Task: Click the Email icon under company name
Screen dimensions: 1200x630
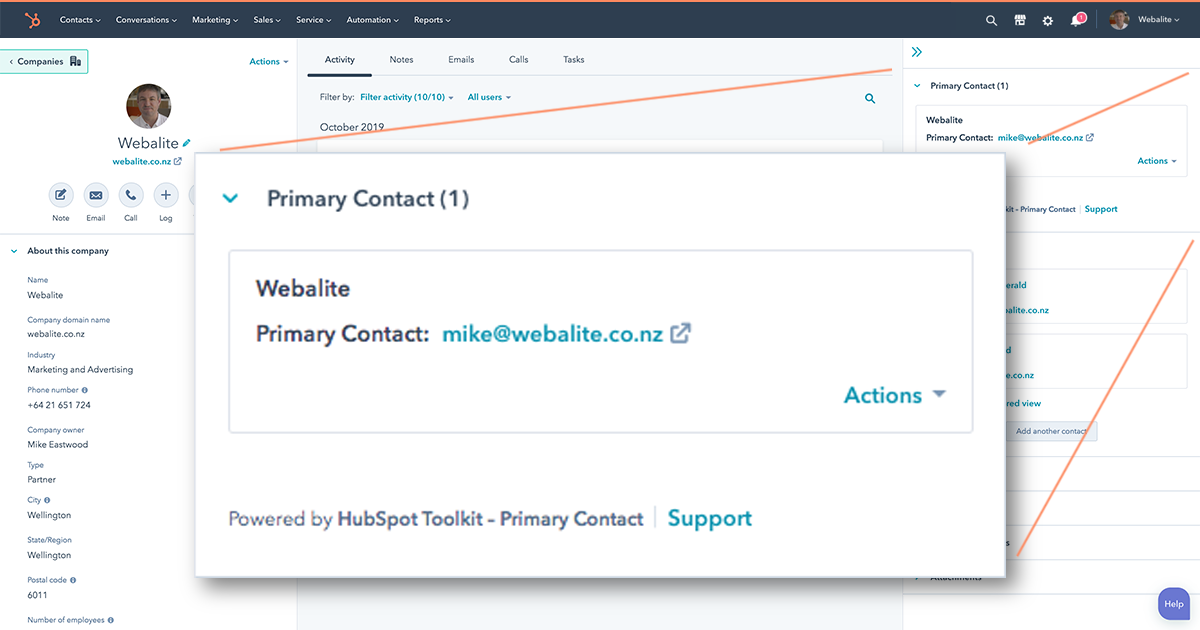Action: tap(96, 195)
